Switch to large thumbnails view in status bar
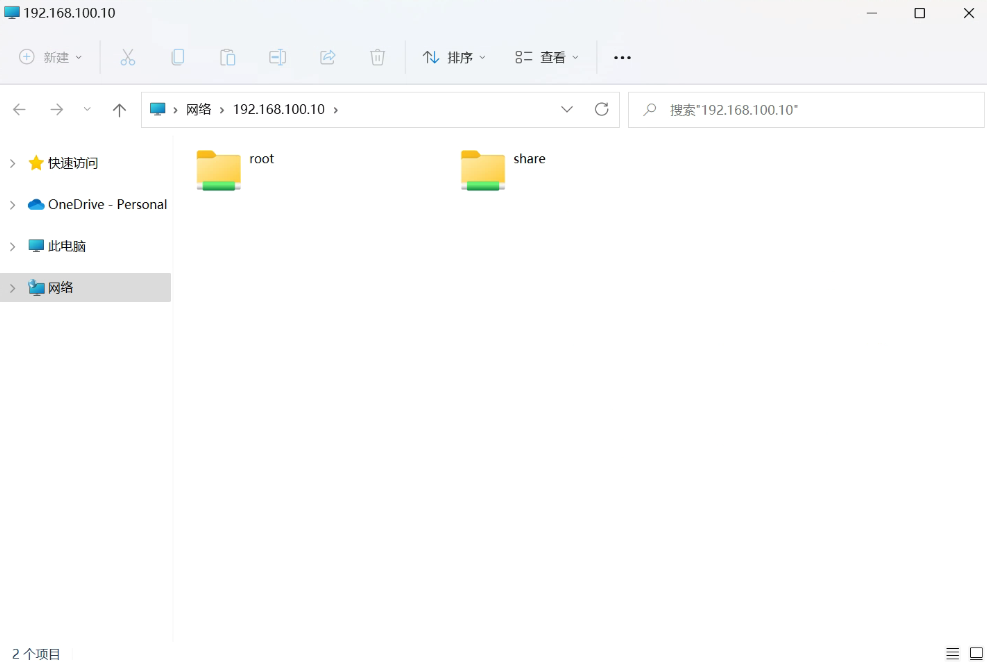 [x=976, y=653]
